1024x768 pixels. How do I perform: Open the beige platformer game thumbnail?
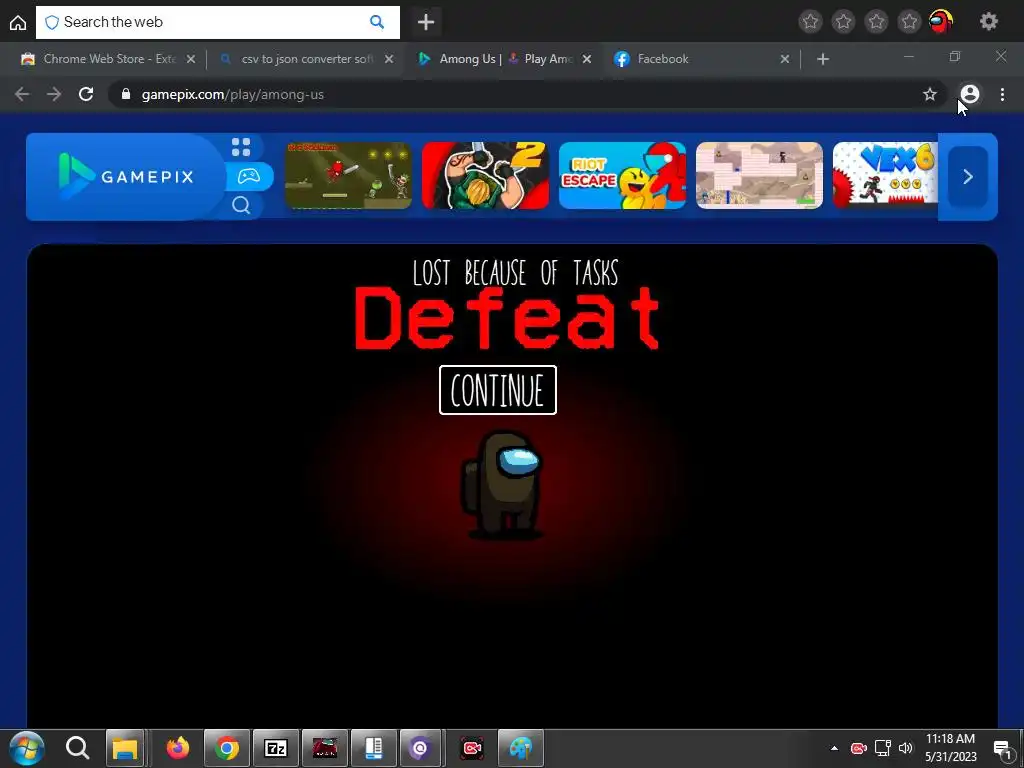pyautogui.click(x=760, y=176)
